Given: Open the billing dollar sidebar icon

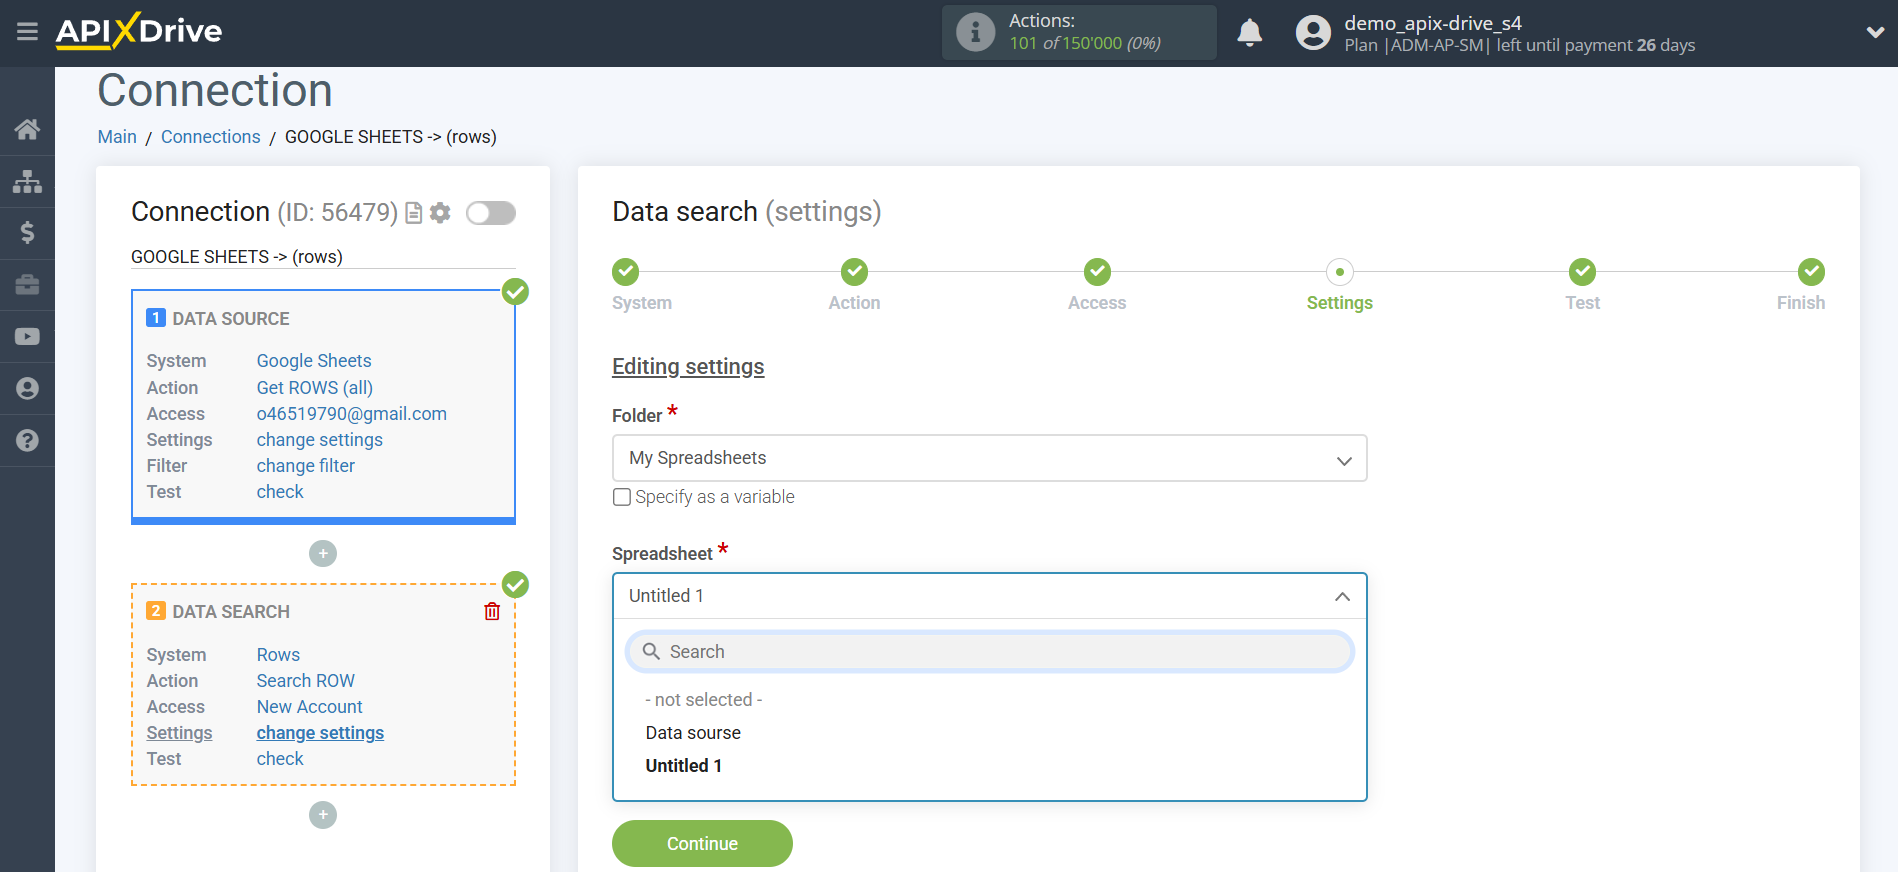Looking at the screenshot, I should pos(27,233).
